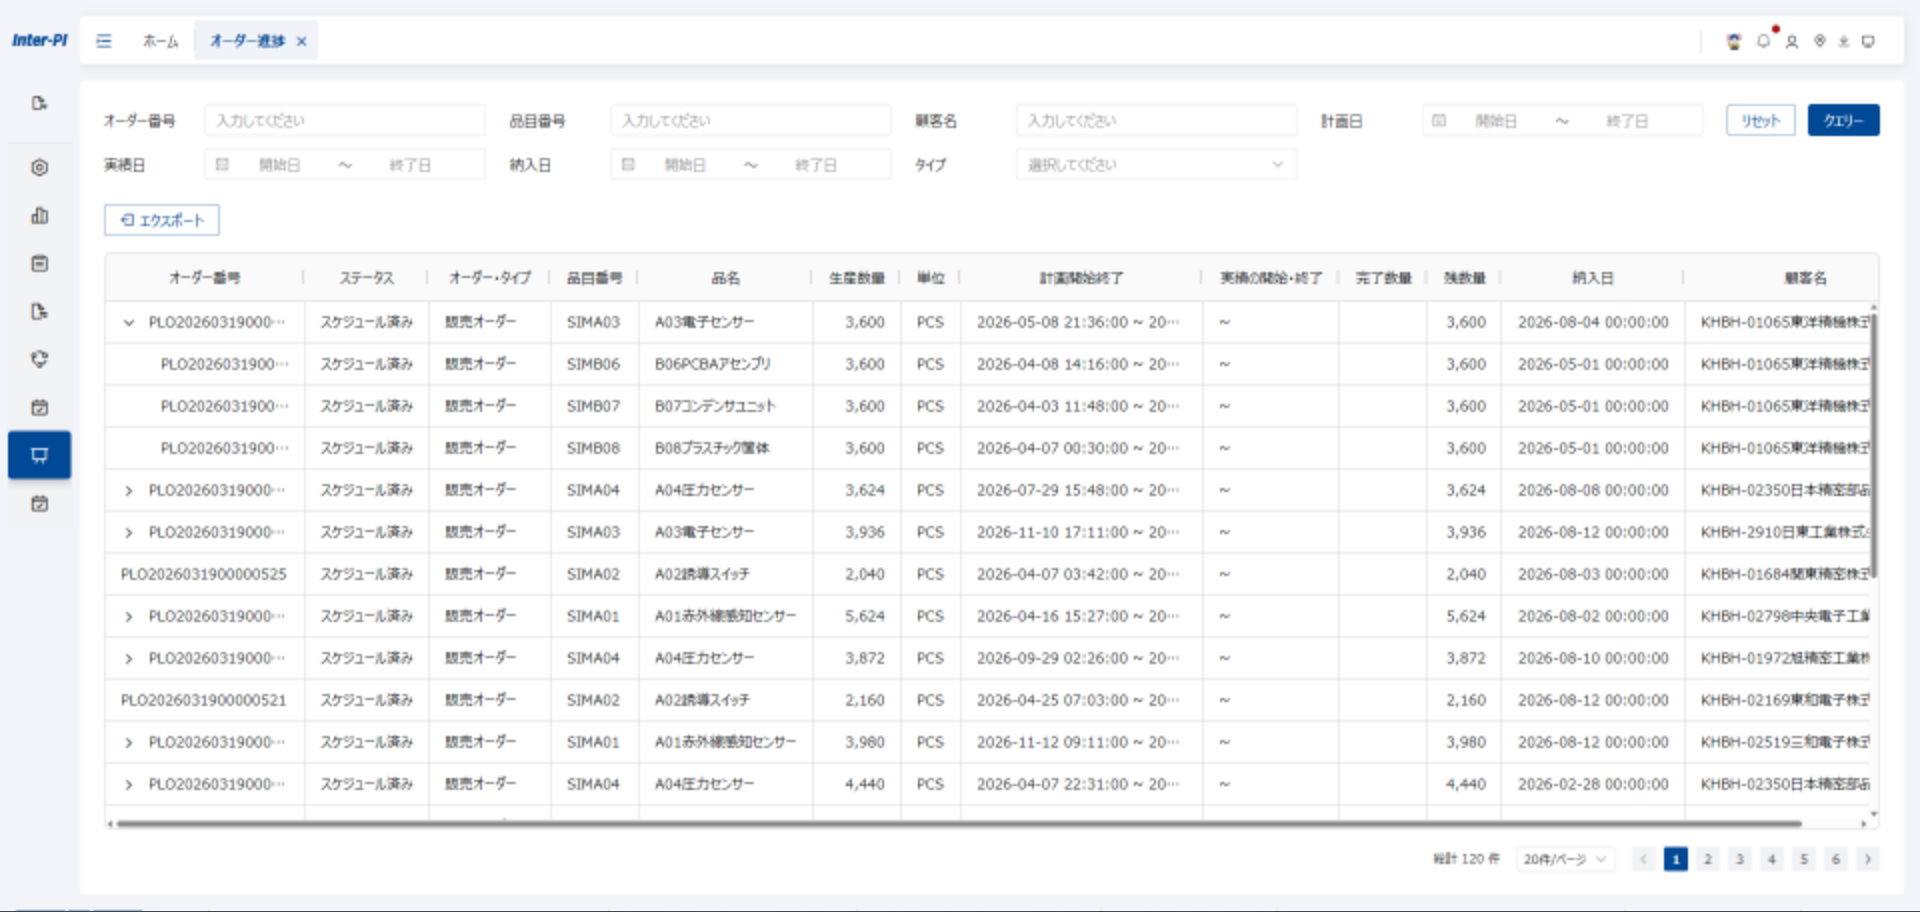Screen dimensions: 1920x912
Task: Focus the 品目番号 input field
Action: pyautogui.click(x=750, y=120)
